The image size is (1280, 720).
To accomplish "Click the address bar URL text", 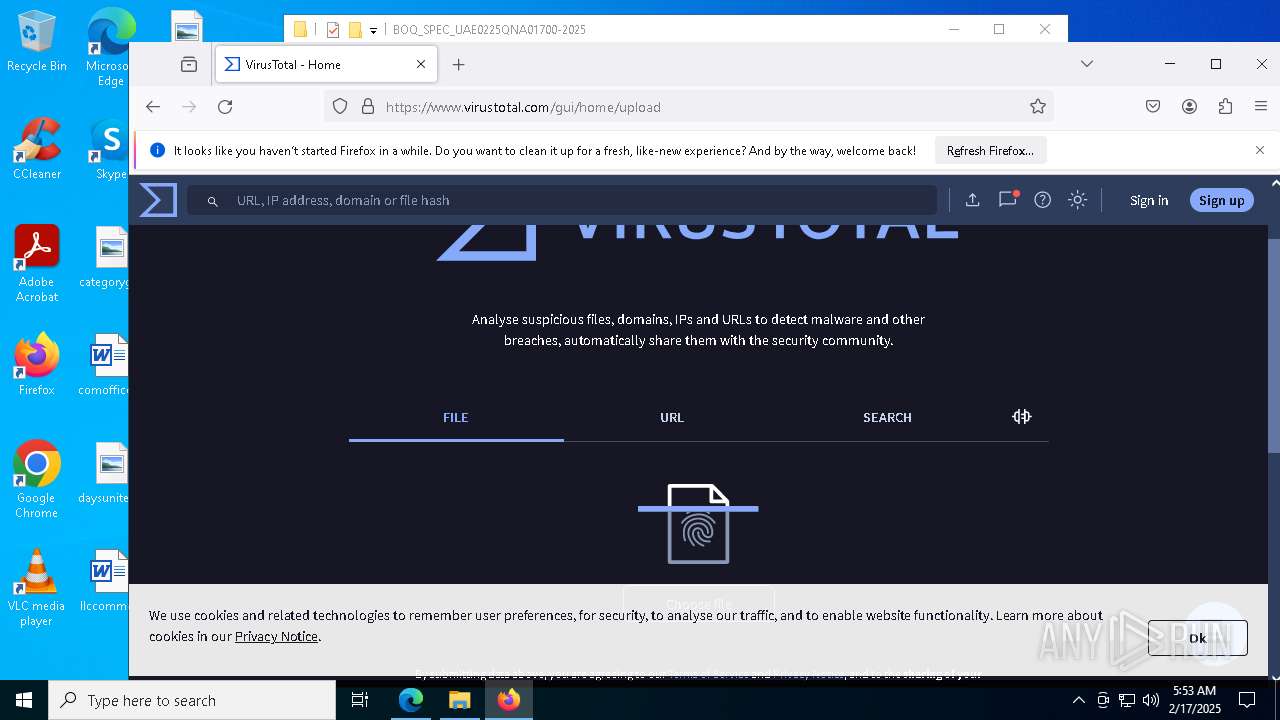I will coord(523,107).
